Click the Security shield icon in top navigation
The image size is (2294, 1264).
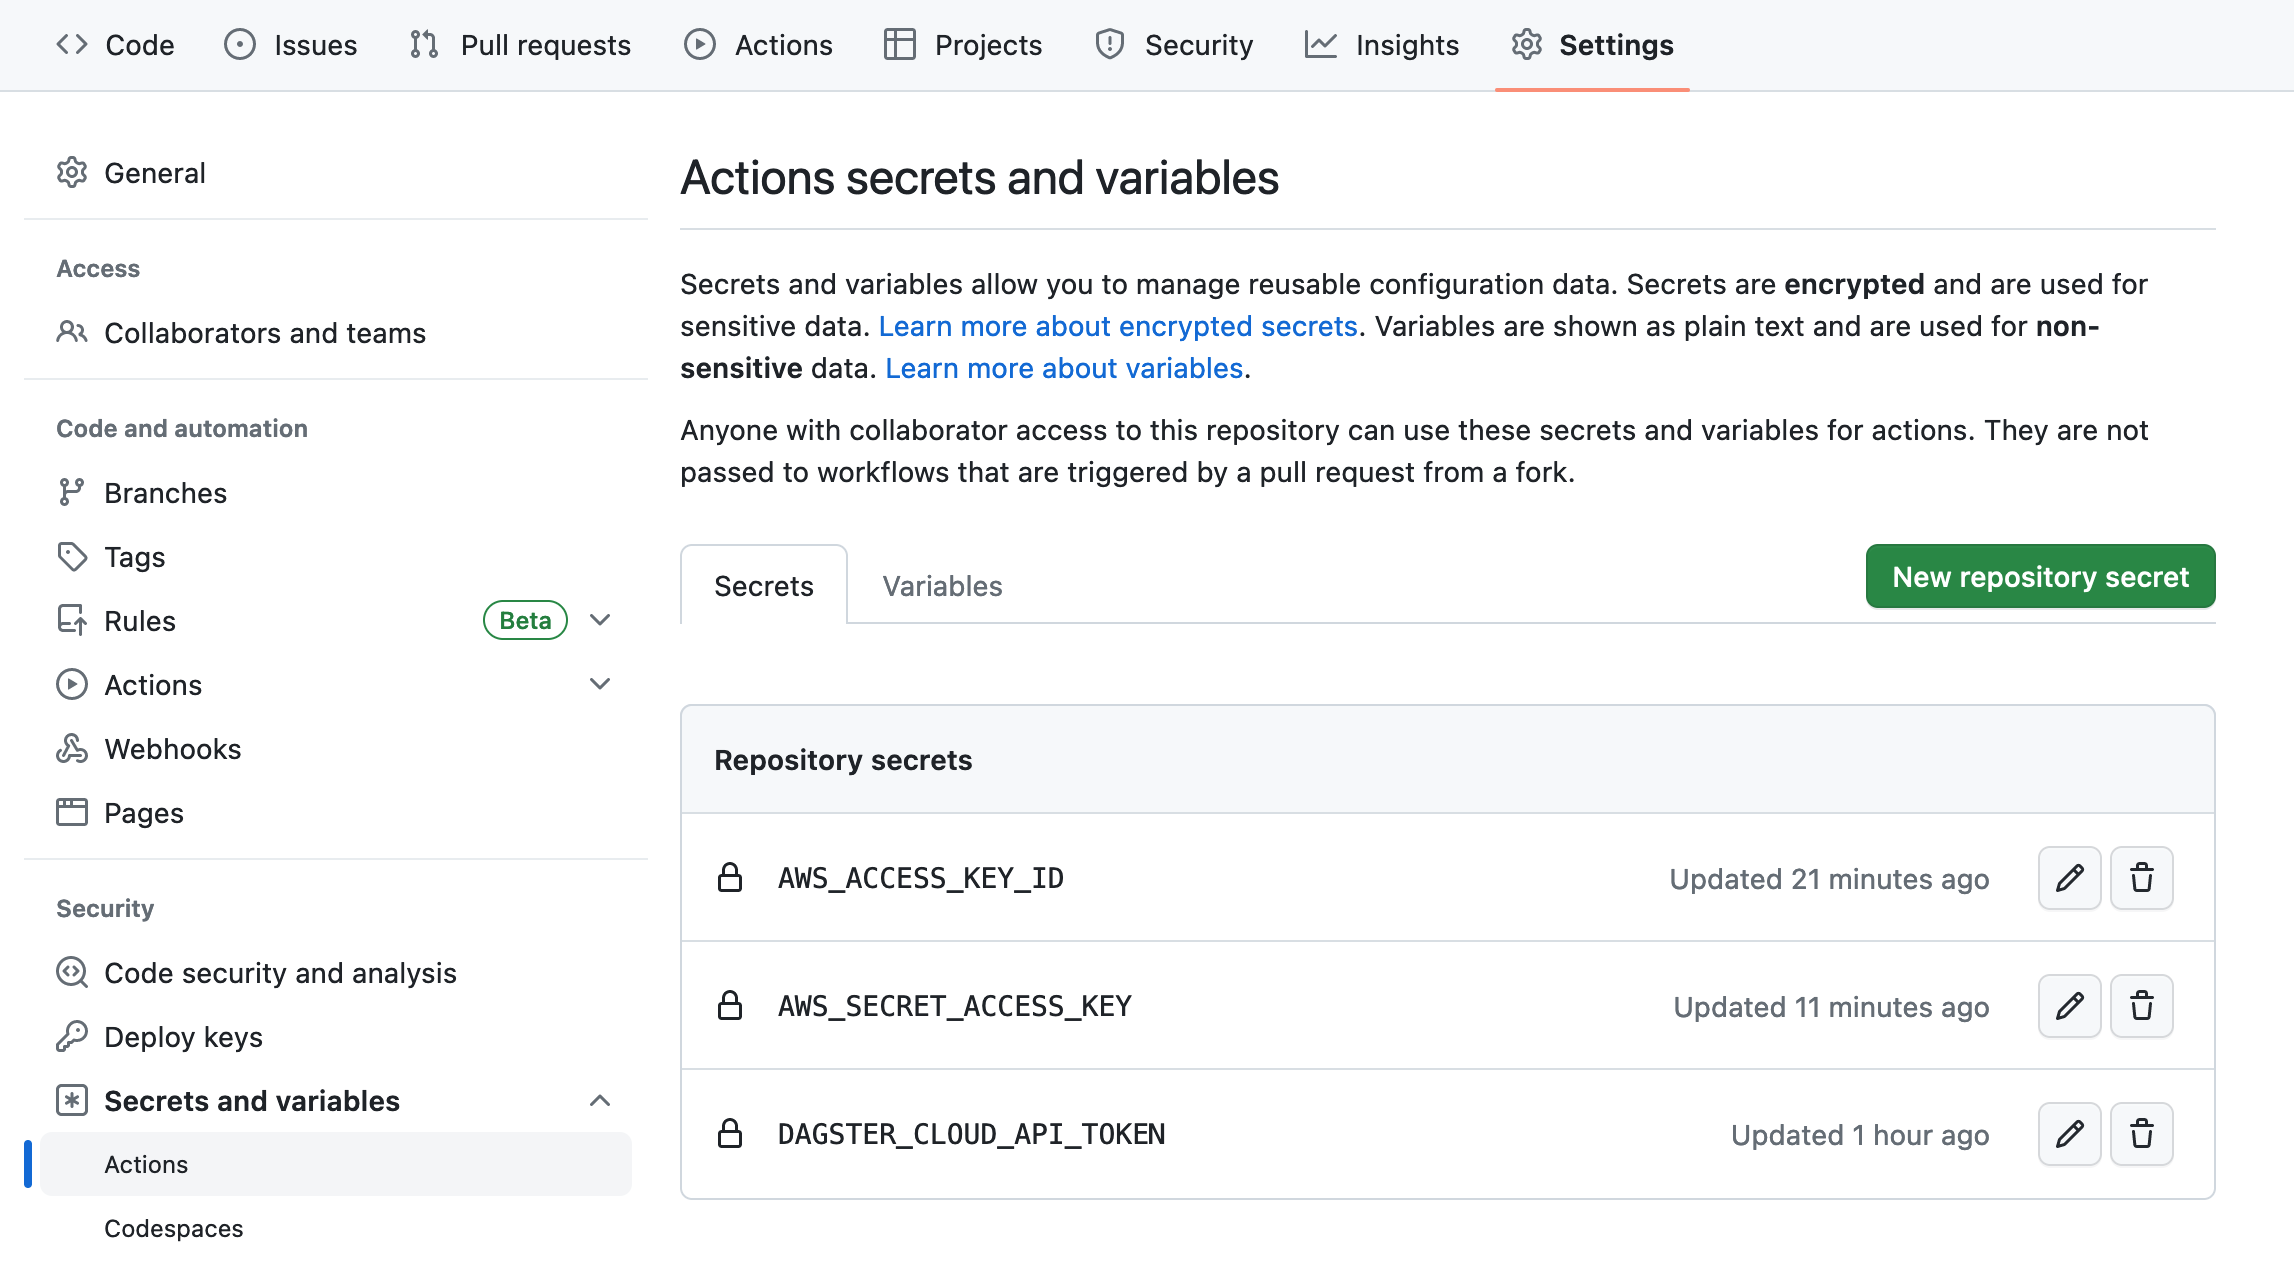1108,44
